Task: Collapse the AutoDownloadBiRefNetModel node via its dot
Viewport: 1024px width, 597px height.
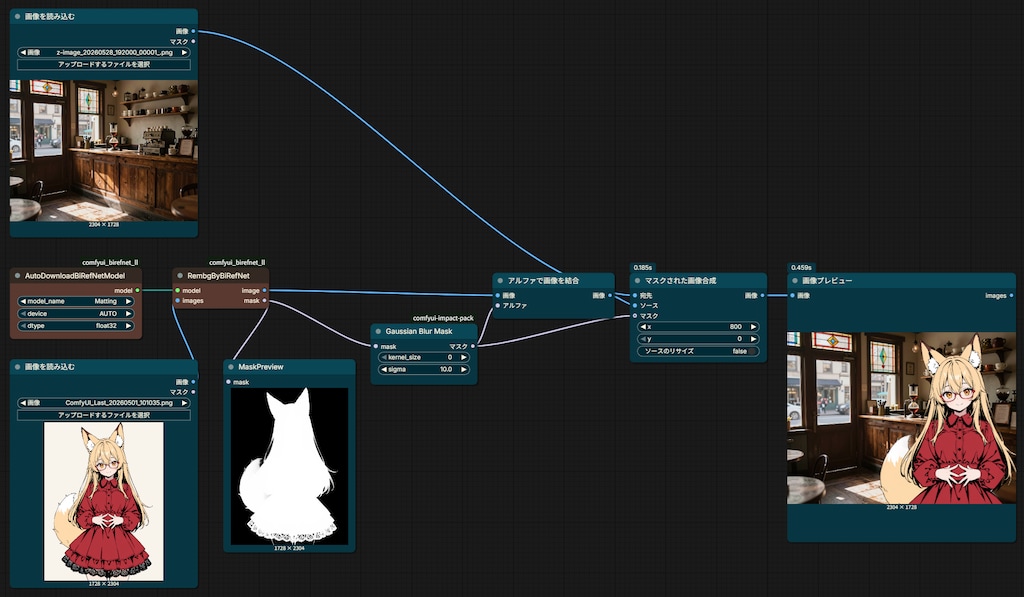Action: (x=18, y=276)
